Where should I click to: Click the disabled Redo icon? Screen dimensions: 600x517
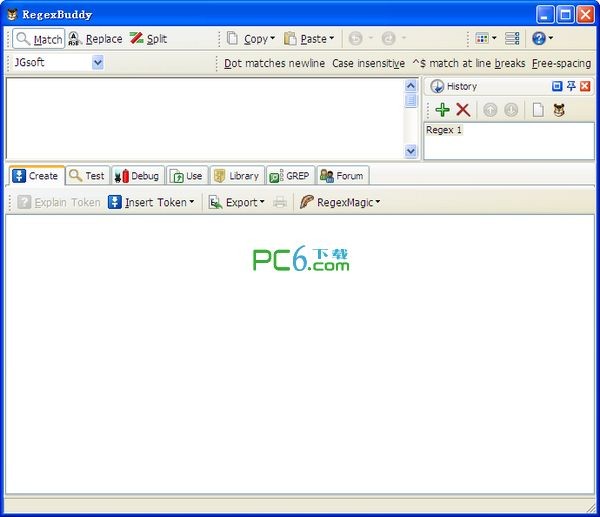coord(388,38)
